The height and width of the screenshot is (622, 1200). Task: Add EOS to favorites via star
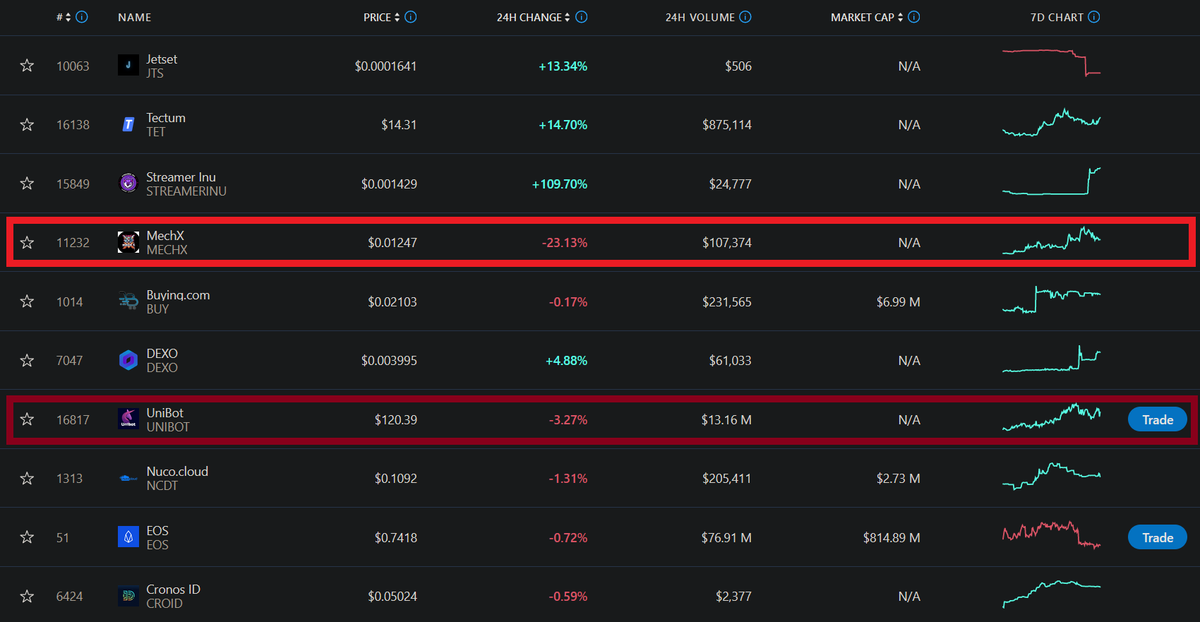pos(26,537)
